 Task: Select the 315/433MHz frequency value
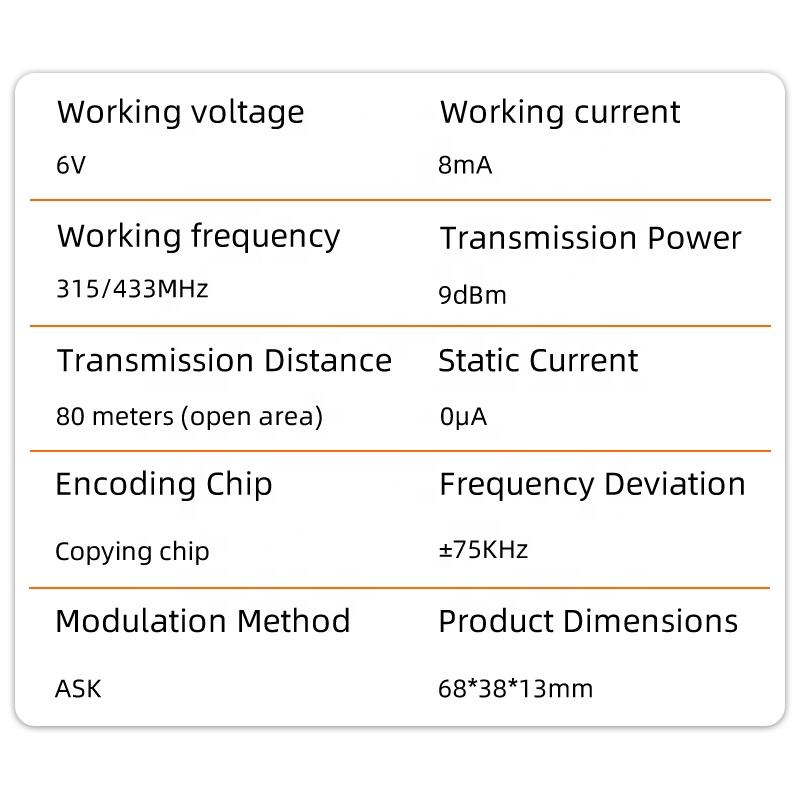point(132,289)
